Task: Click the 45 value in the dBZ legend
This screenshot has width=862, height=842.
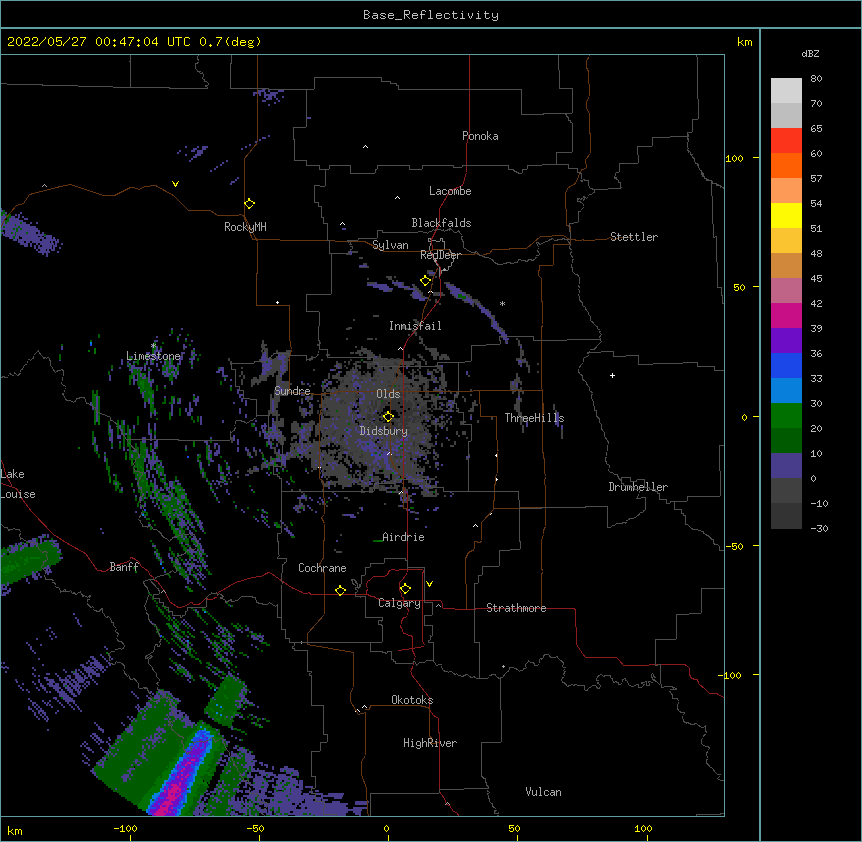Action: click(816, 279)
